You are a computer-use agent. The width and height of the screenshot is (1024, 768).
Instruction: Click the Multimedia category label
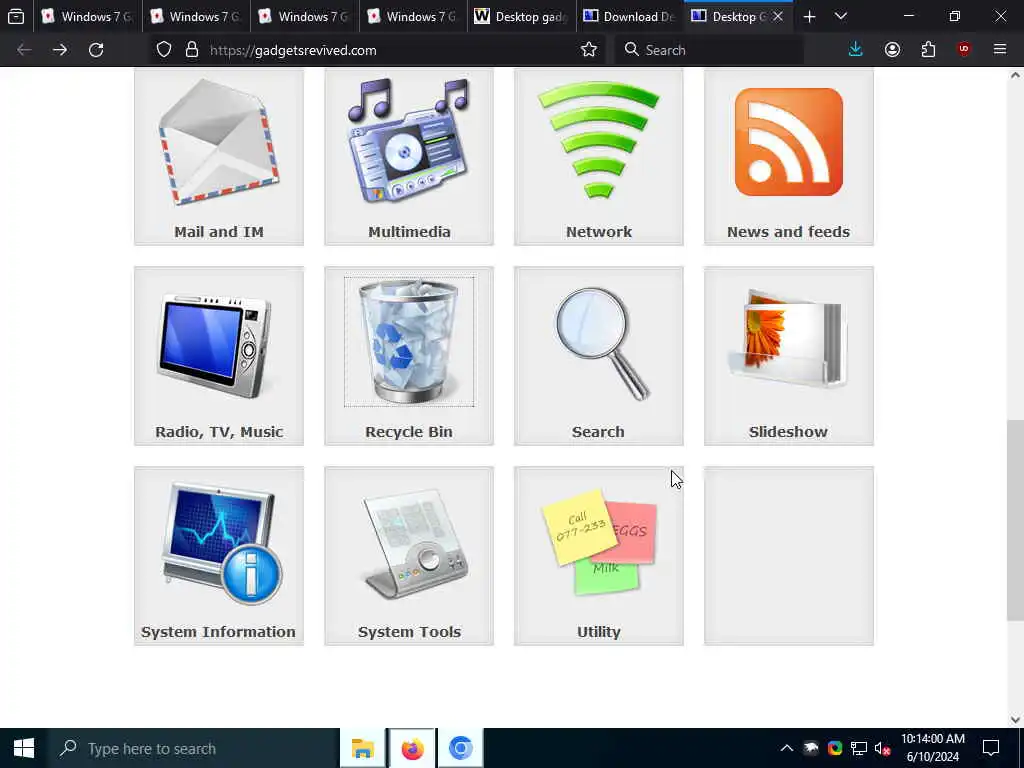[409, 232]
